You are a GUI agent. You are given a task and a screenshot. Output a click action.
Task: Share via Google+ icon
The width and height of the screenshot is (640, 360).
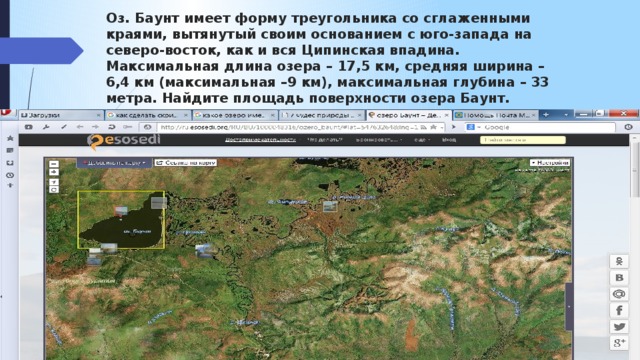coord(619,343)
